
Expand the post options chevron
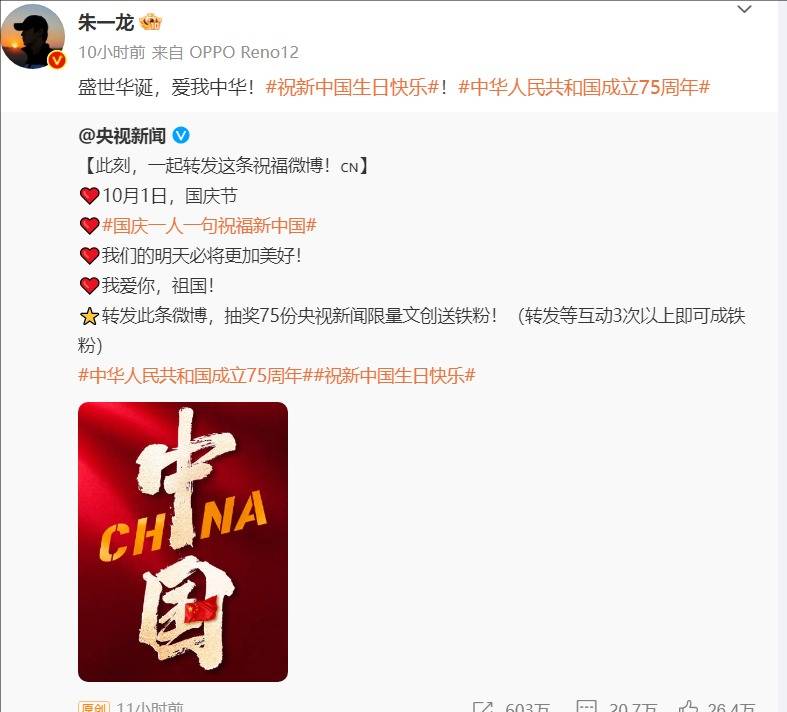pos(744,9)
